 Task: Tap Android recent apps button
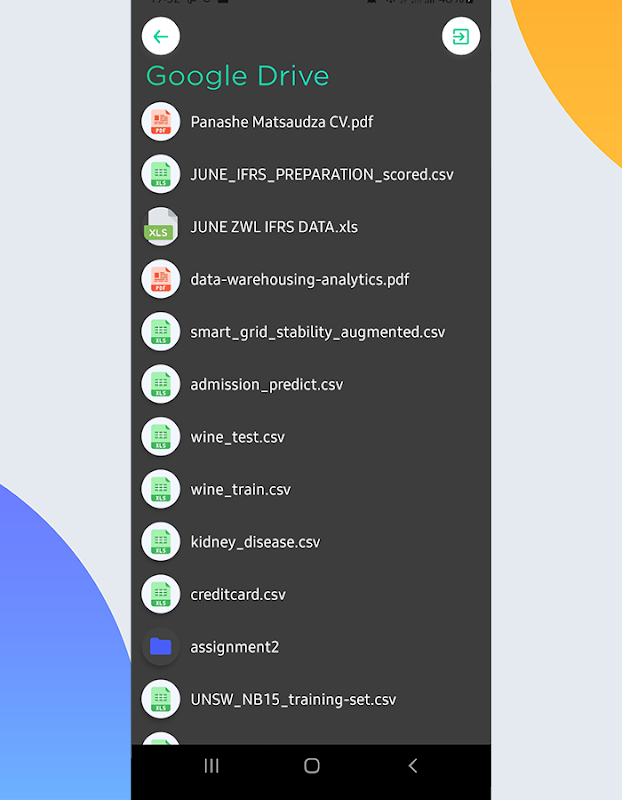click(x=212, y=765)
